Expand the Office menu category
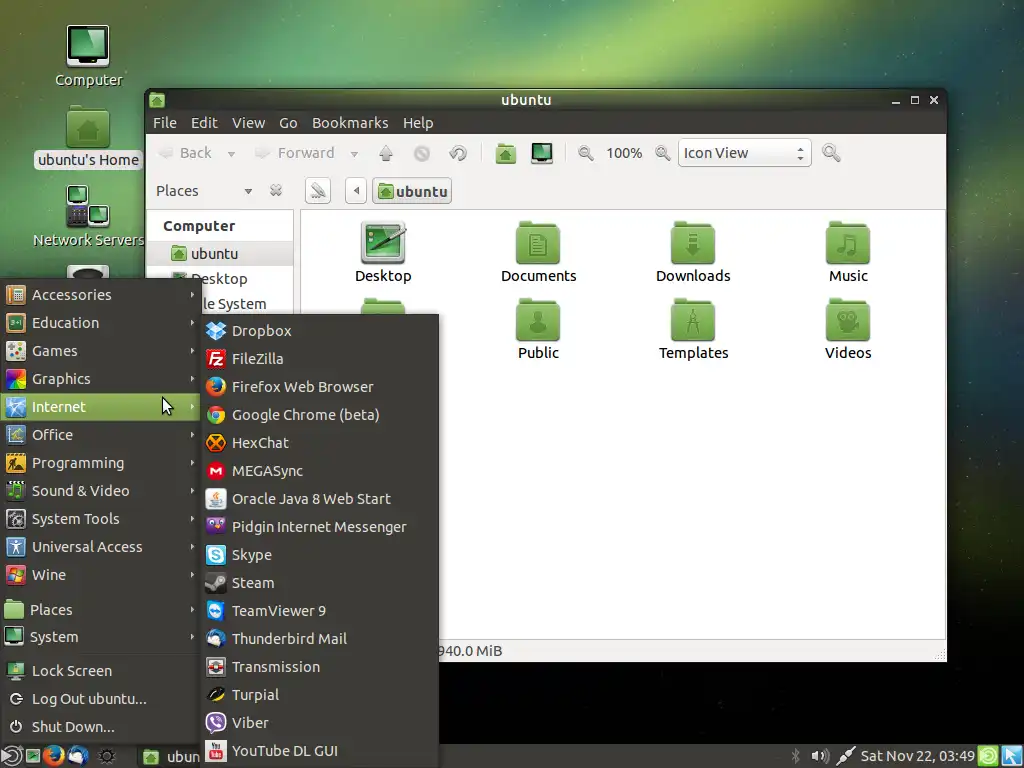 click(101, 435)
